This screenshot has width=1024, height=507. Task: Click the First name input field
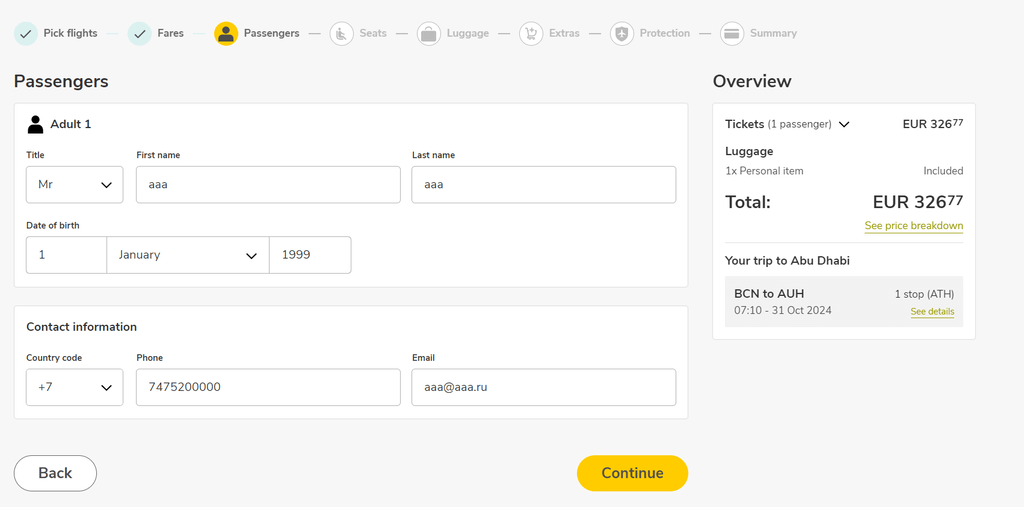(x=268, y=185)
